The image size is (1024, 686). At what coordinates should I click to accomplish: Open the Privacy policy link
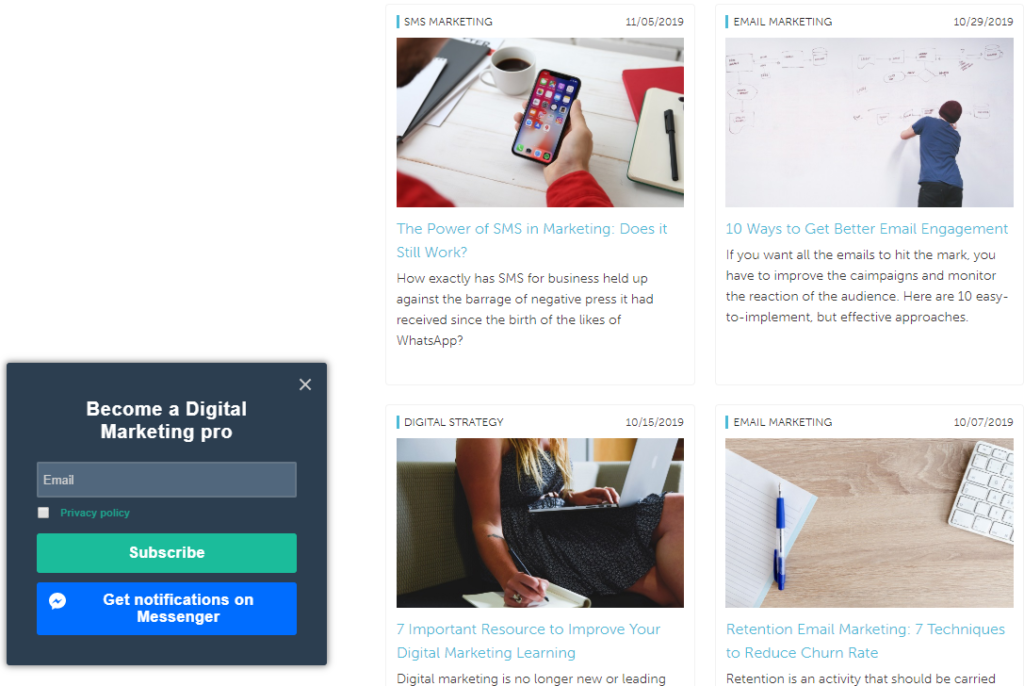pos(95,513)
